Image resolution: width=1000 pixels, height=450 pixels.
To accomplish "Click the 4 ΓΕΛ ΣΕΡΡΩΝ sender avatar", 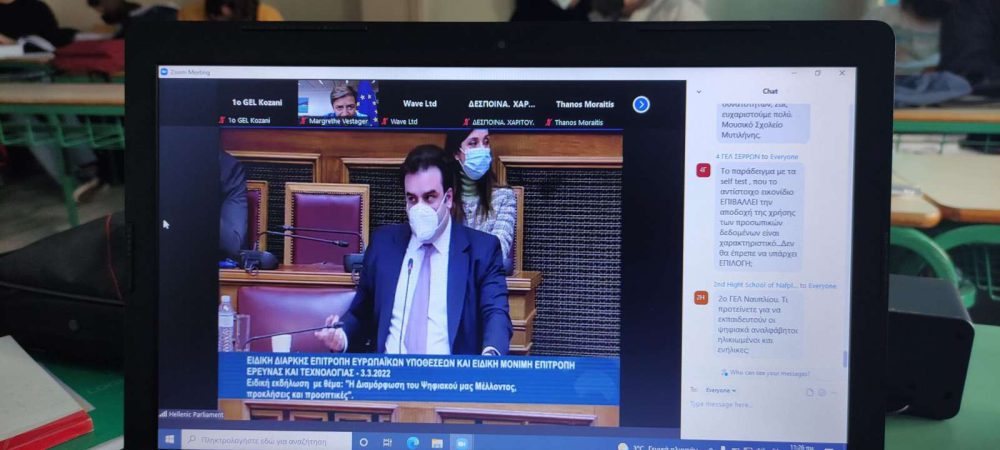I will click(703, 170).
